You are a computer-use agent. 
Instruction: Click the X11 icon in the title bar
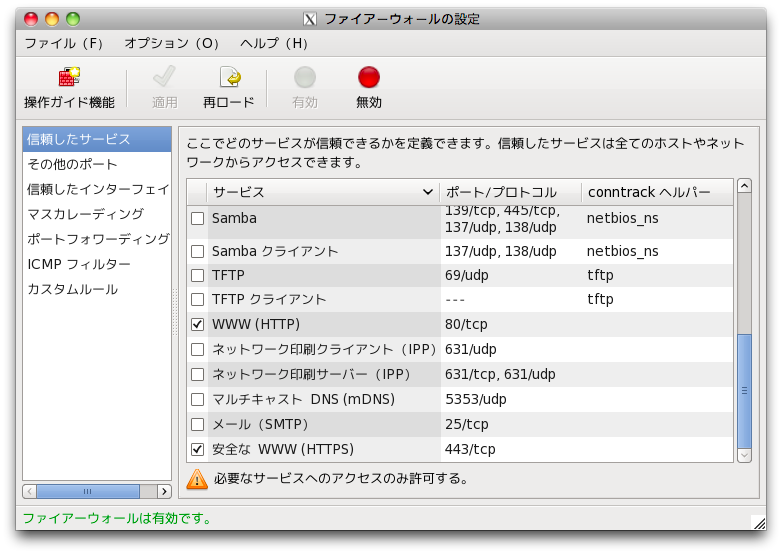(311, 19)
